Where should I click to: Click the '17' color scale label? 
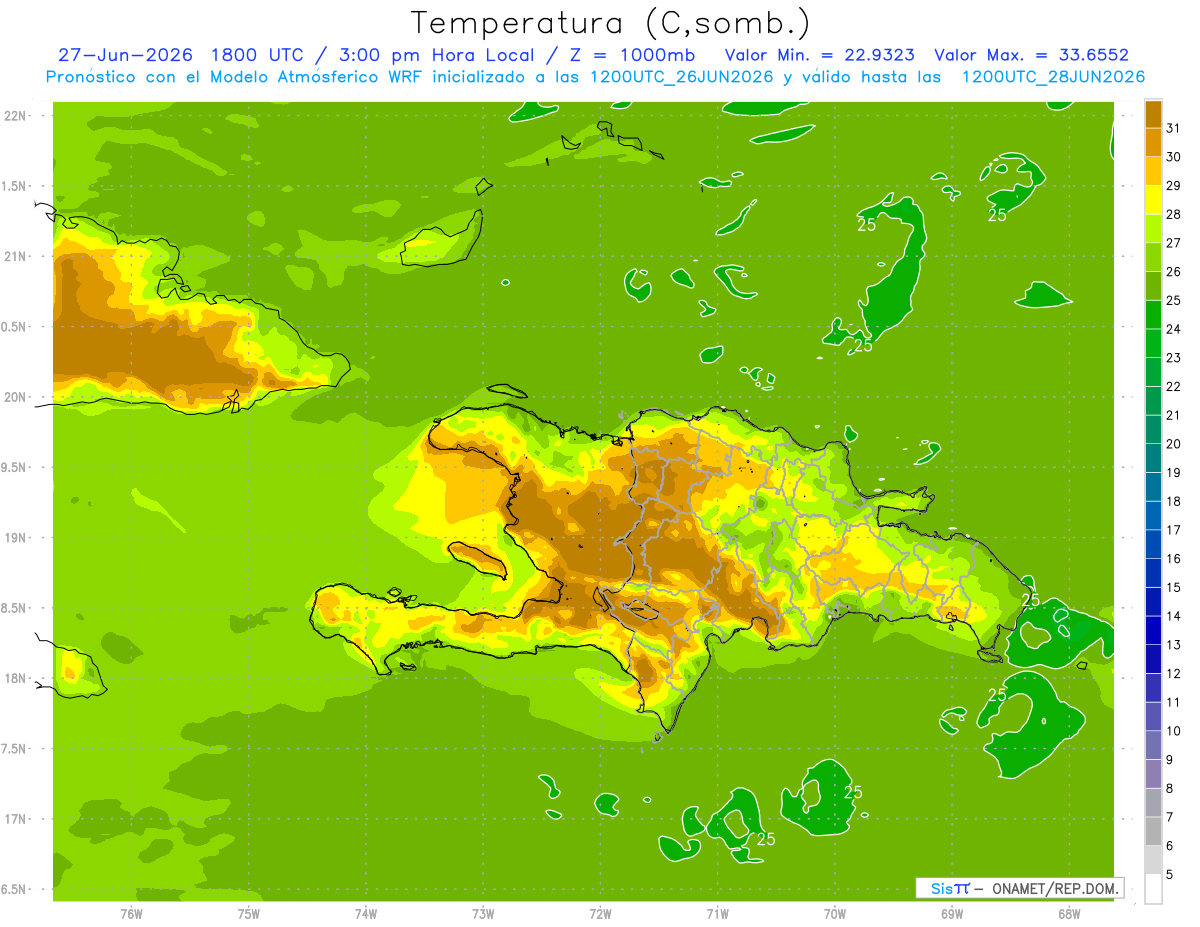1174,529
